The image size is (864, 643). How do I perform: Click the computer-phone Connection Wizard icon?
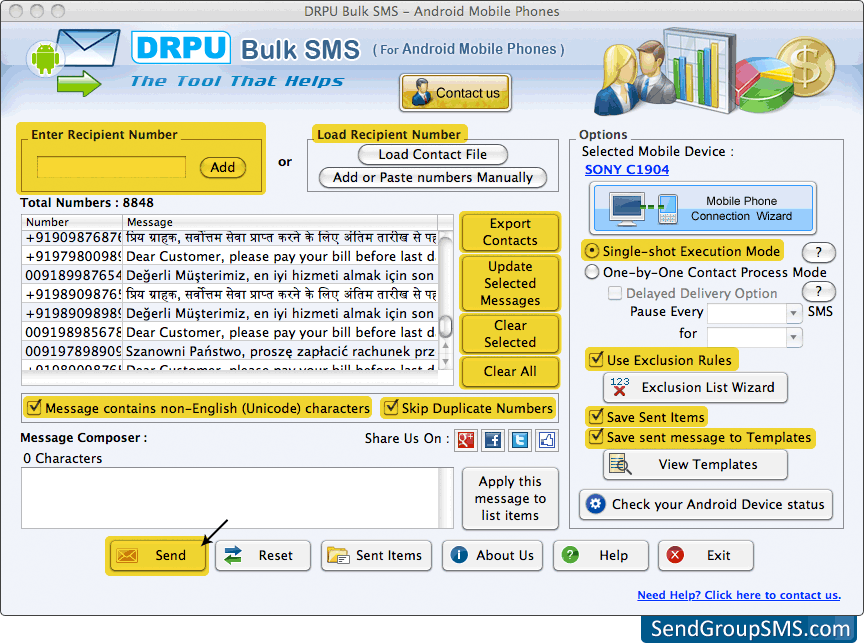644,209
